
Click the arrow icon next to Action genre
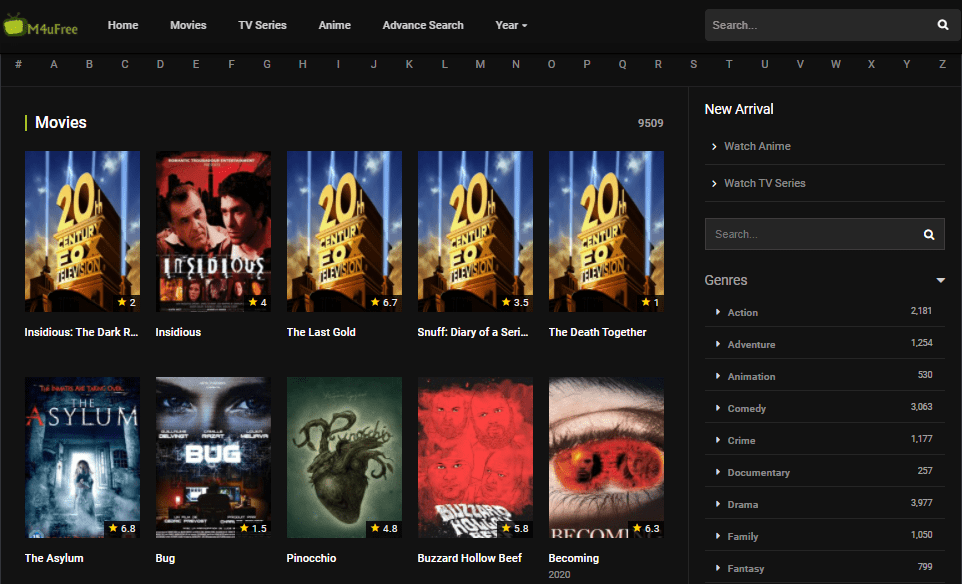(x=718, y=312)
